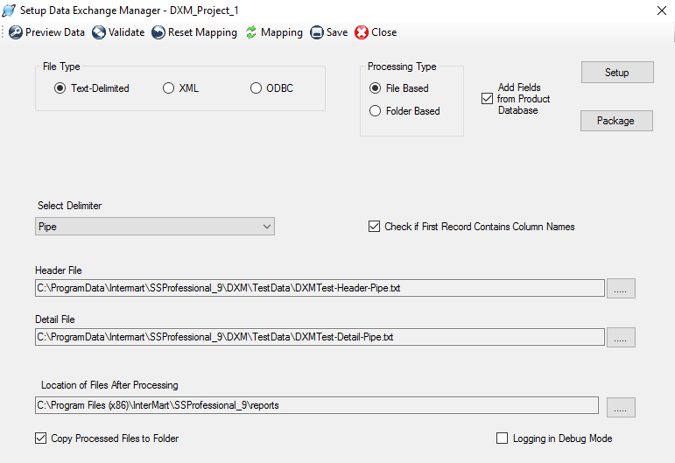
Task: Click the Reset Mapping icon
Action: 158,33
